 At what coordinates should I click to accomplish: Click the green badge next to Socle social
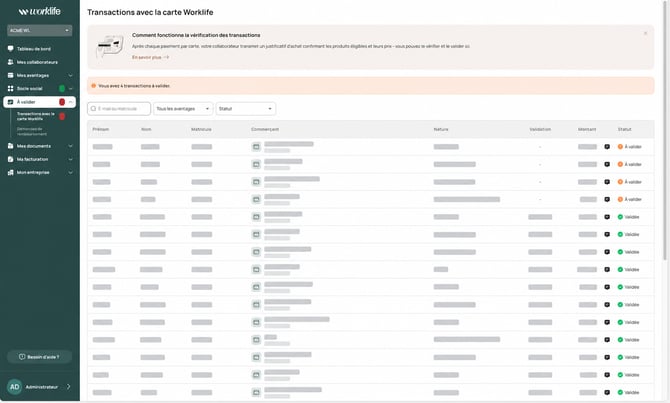click(x=62, y=88)
